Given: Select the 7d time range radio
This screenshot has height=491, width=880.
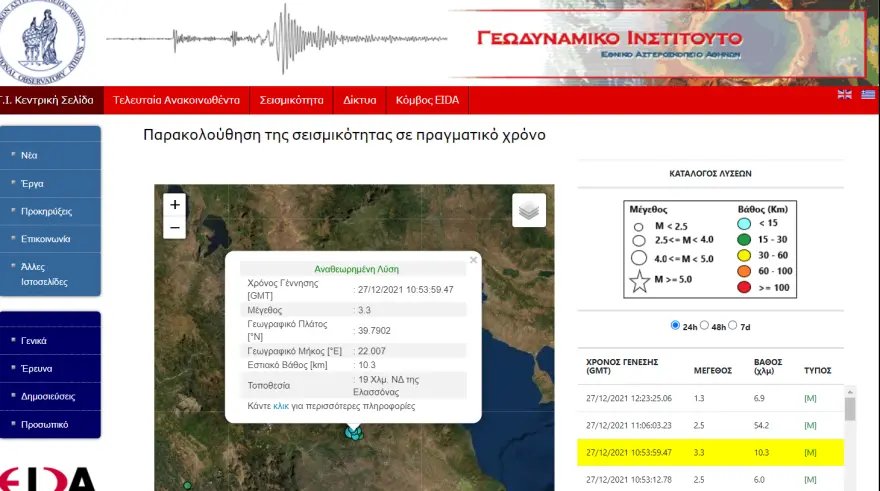Looking at the screenshot, I should pyautogui.click(x=733, y=326).
